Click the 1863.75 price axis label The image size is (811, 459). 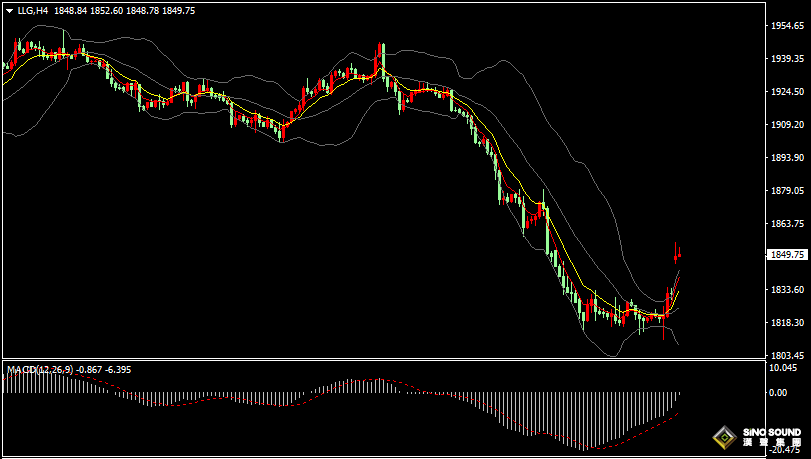pyautogui.click(x=785, y=224)
